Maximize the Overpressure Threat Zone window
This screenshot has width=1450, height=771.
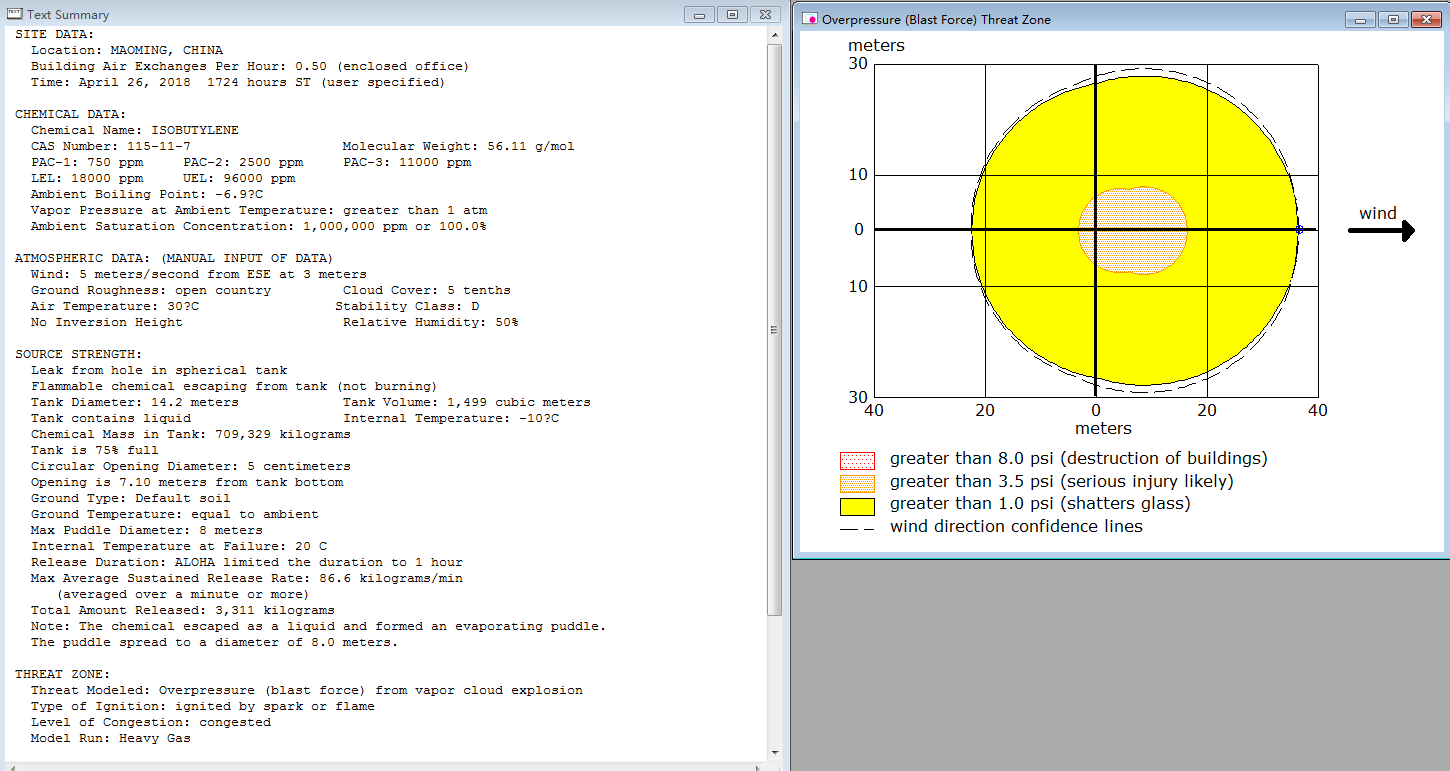1394,19
